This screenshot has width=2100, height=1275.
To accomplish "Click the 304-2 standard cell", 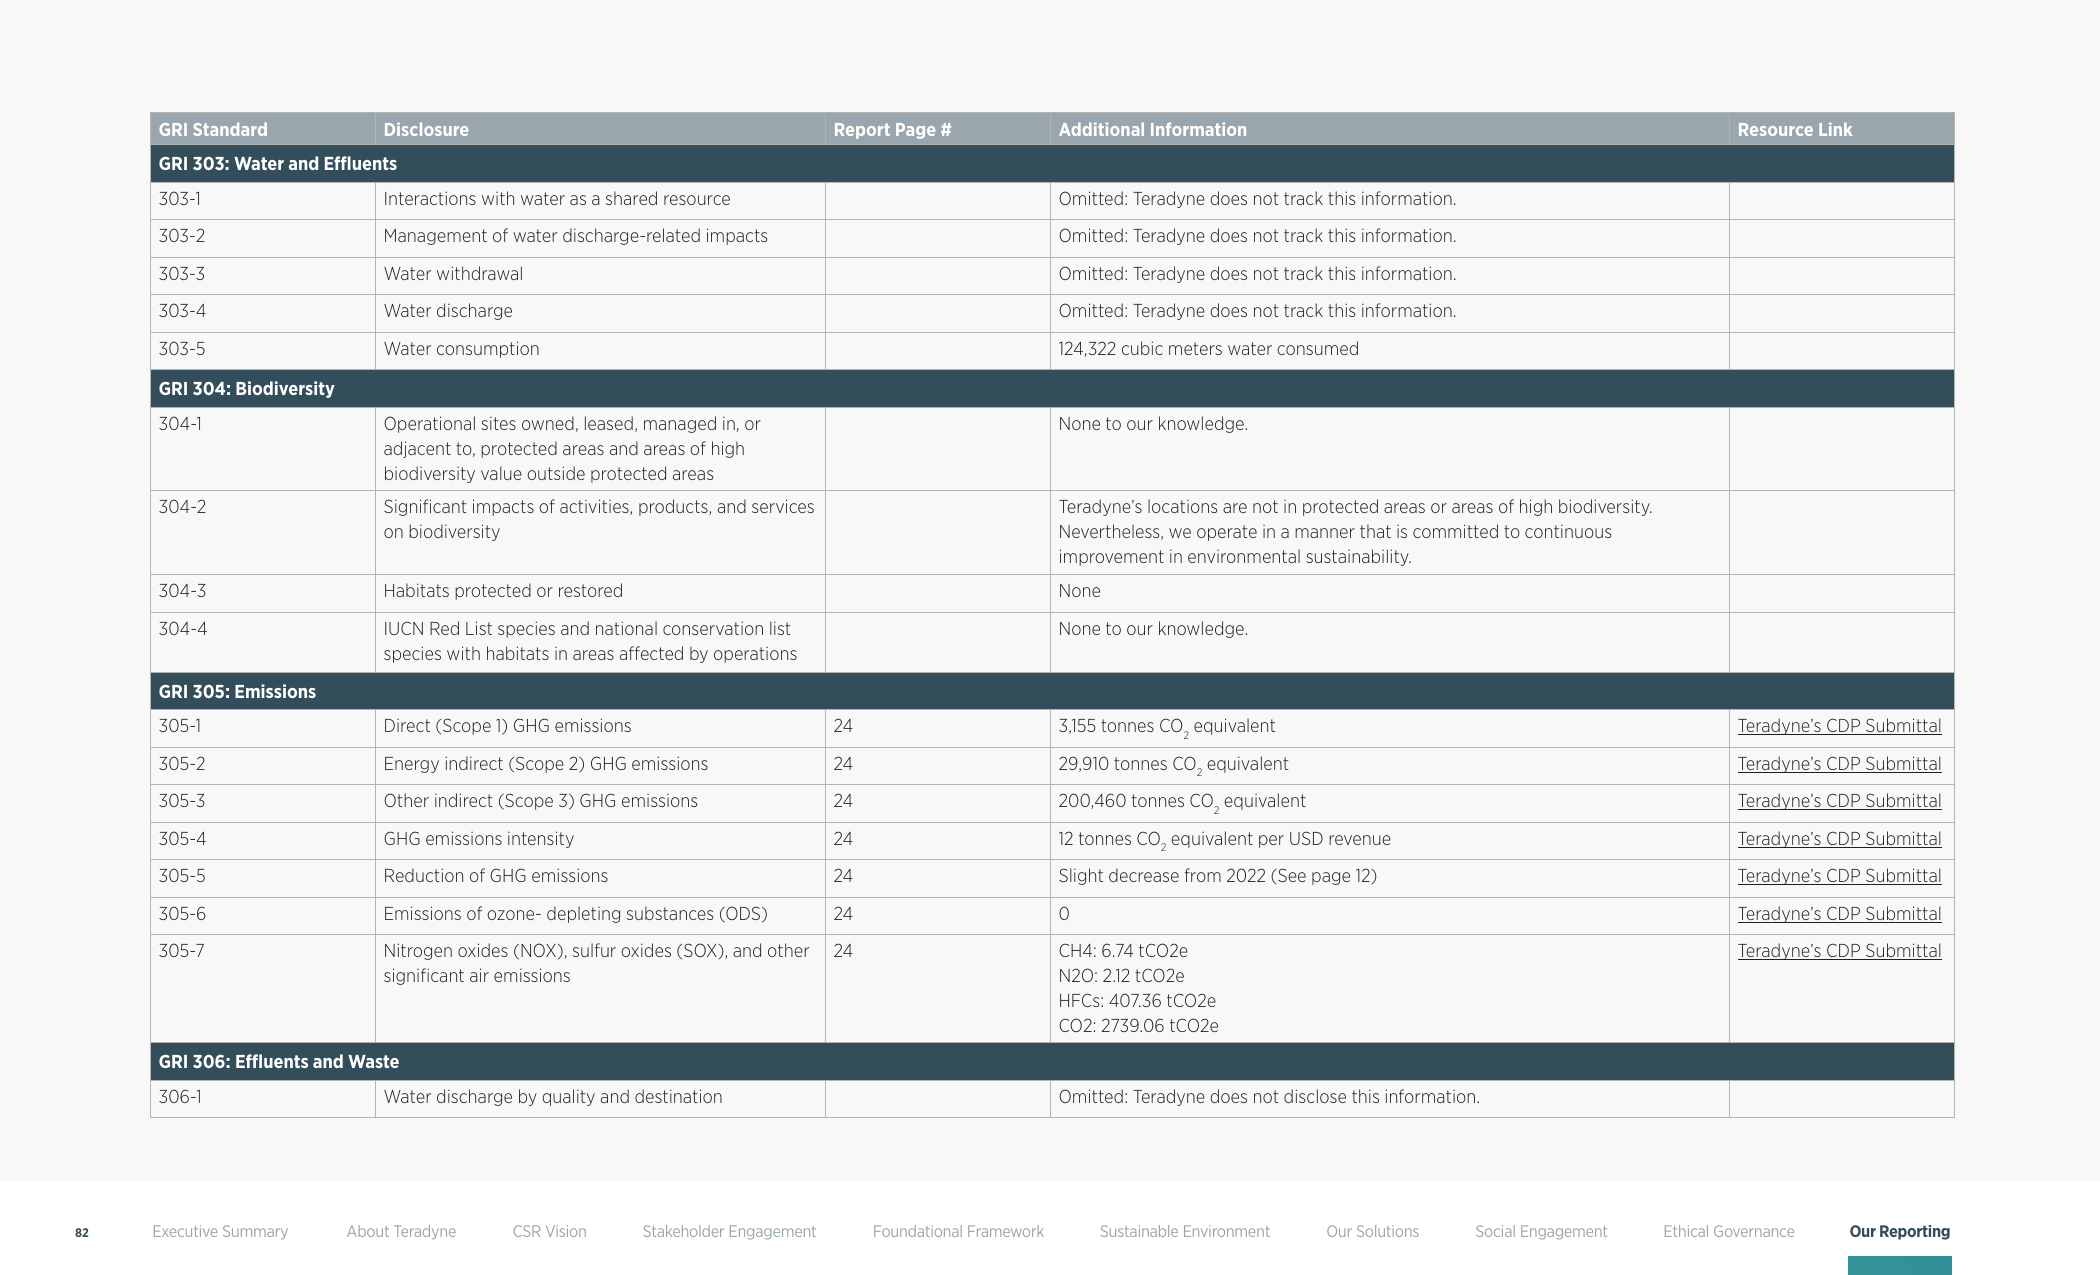I will point(263,533).
